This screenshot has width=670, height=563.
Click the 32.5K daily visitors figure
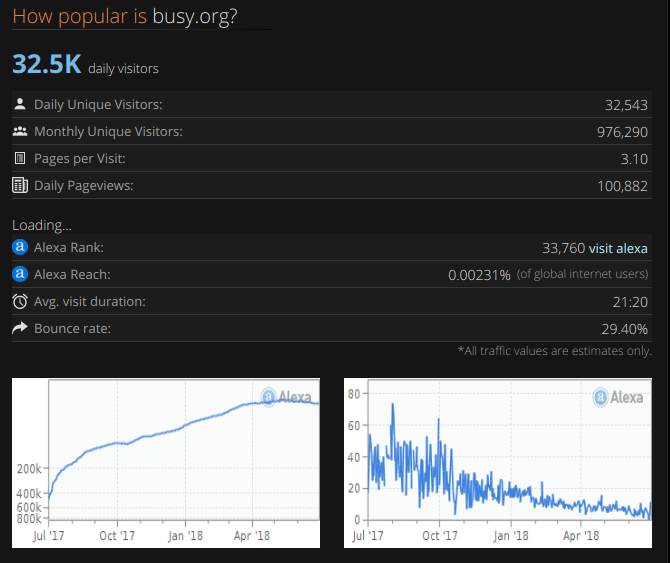(47, 64)
